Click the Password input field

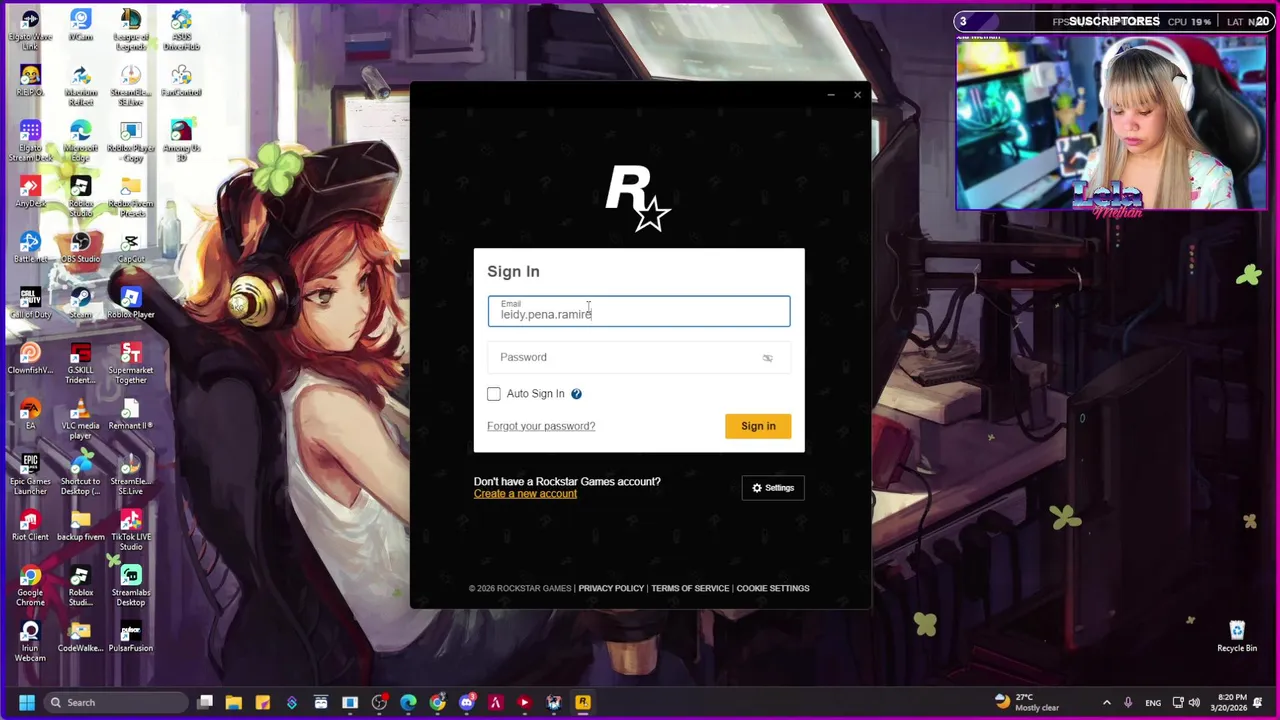tap(639, 357)
